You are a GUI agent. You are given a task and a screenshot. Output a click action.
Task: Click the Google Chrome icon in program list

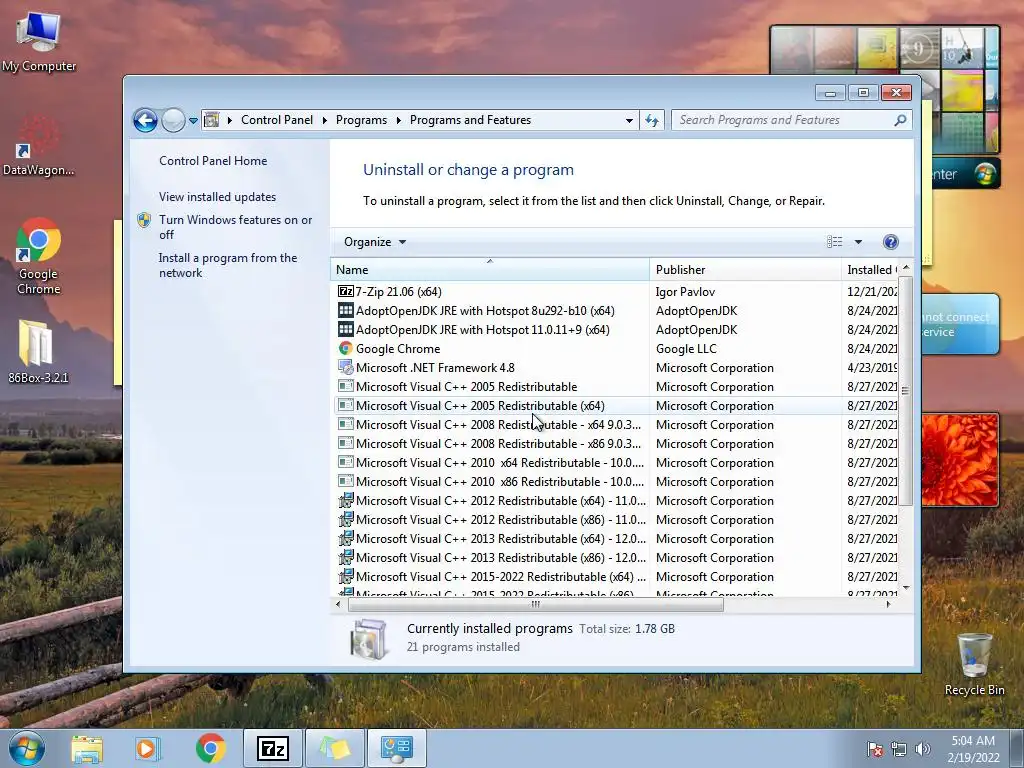tap(345, 349)
